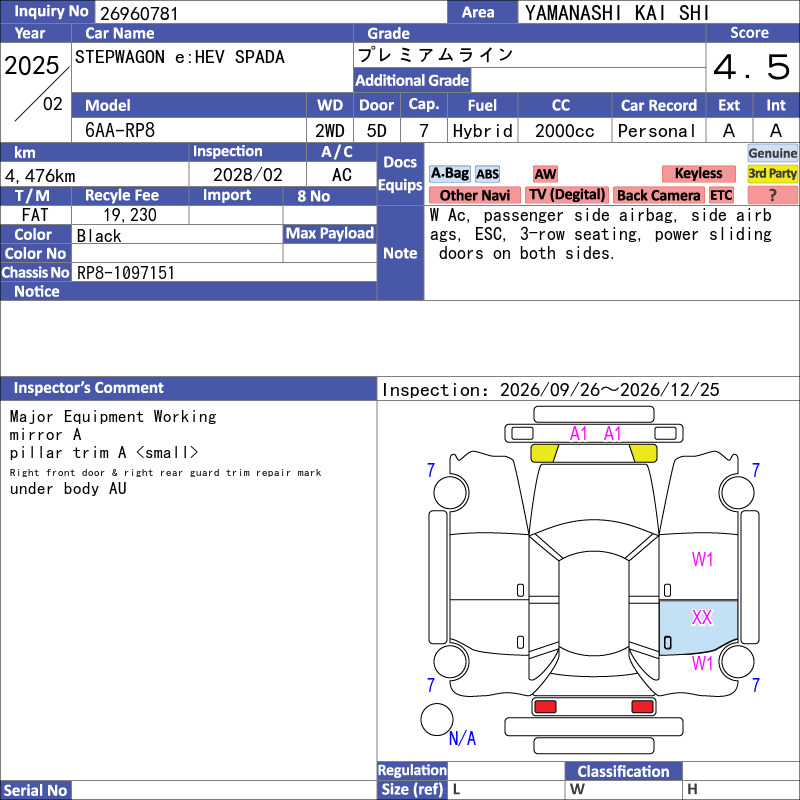Click the Other Navi badge
The width and height of the screenshot is (800, 800).
474,195
